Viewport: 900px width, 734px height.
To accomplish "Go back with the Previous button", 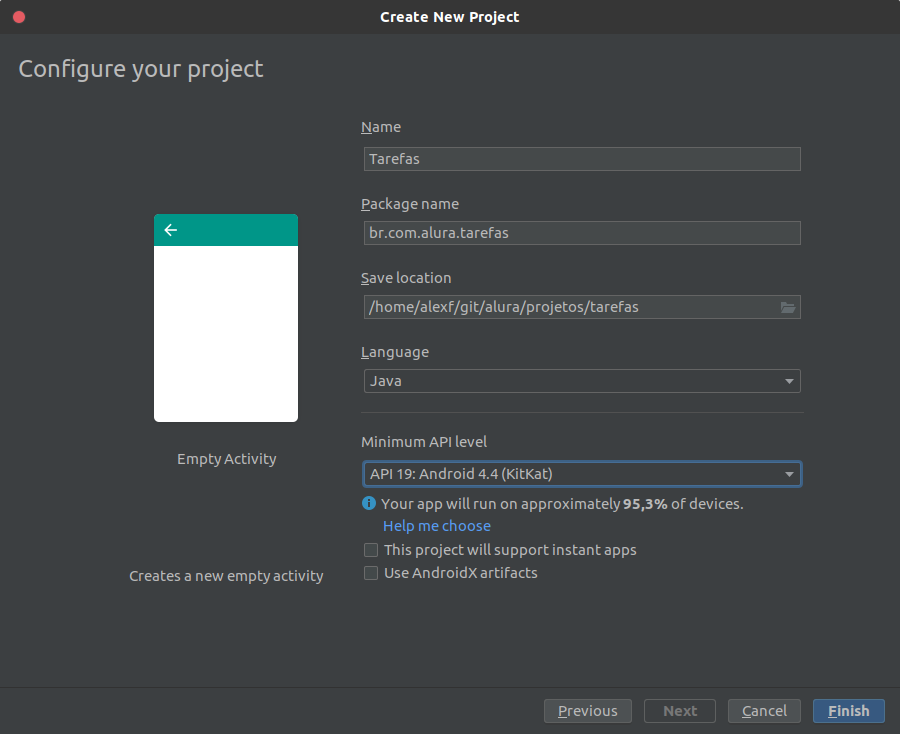I will coord(588,711).
